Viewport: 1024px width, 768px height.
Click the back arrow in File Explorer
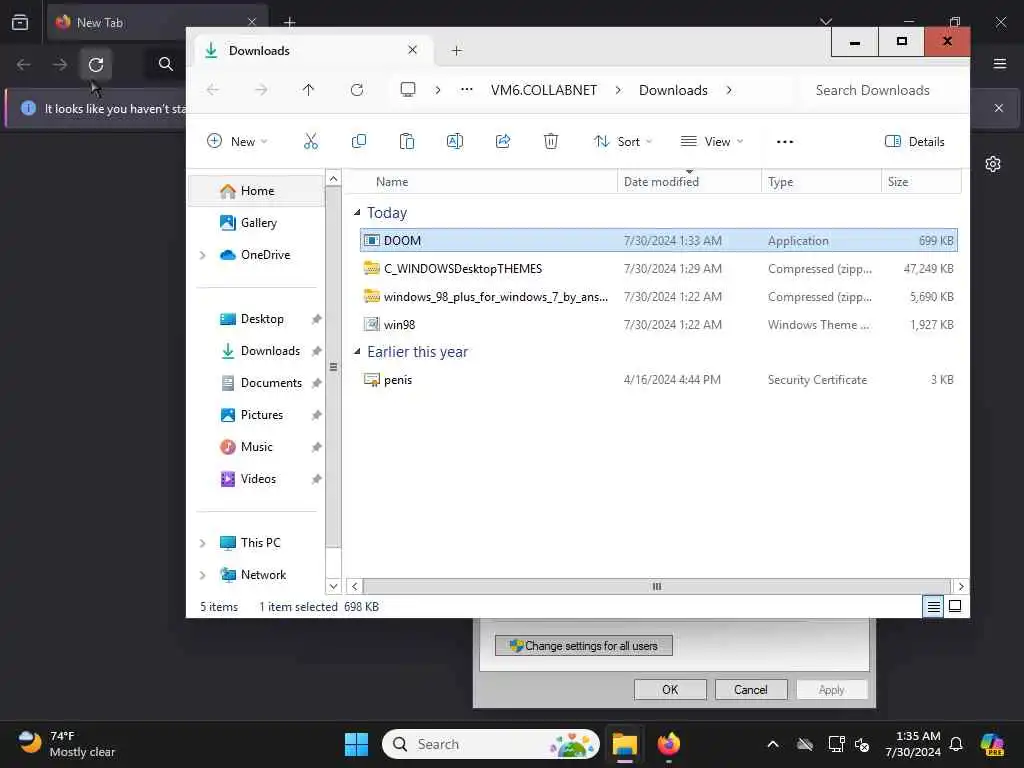(213, 90)
